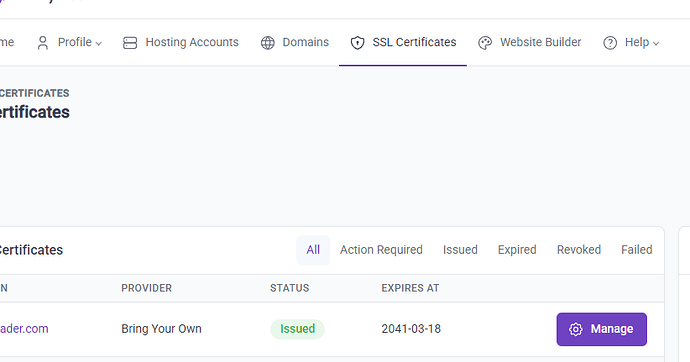Select the Expired filter tab

517,250
